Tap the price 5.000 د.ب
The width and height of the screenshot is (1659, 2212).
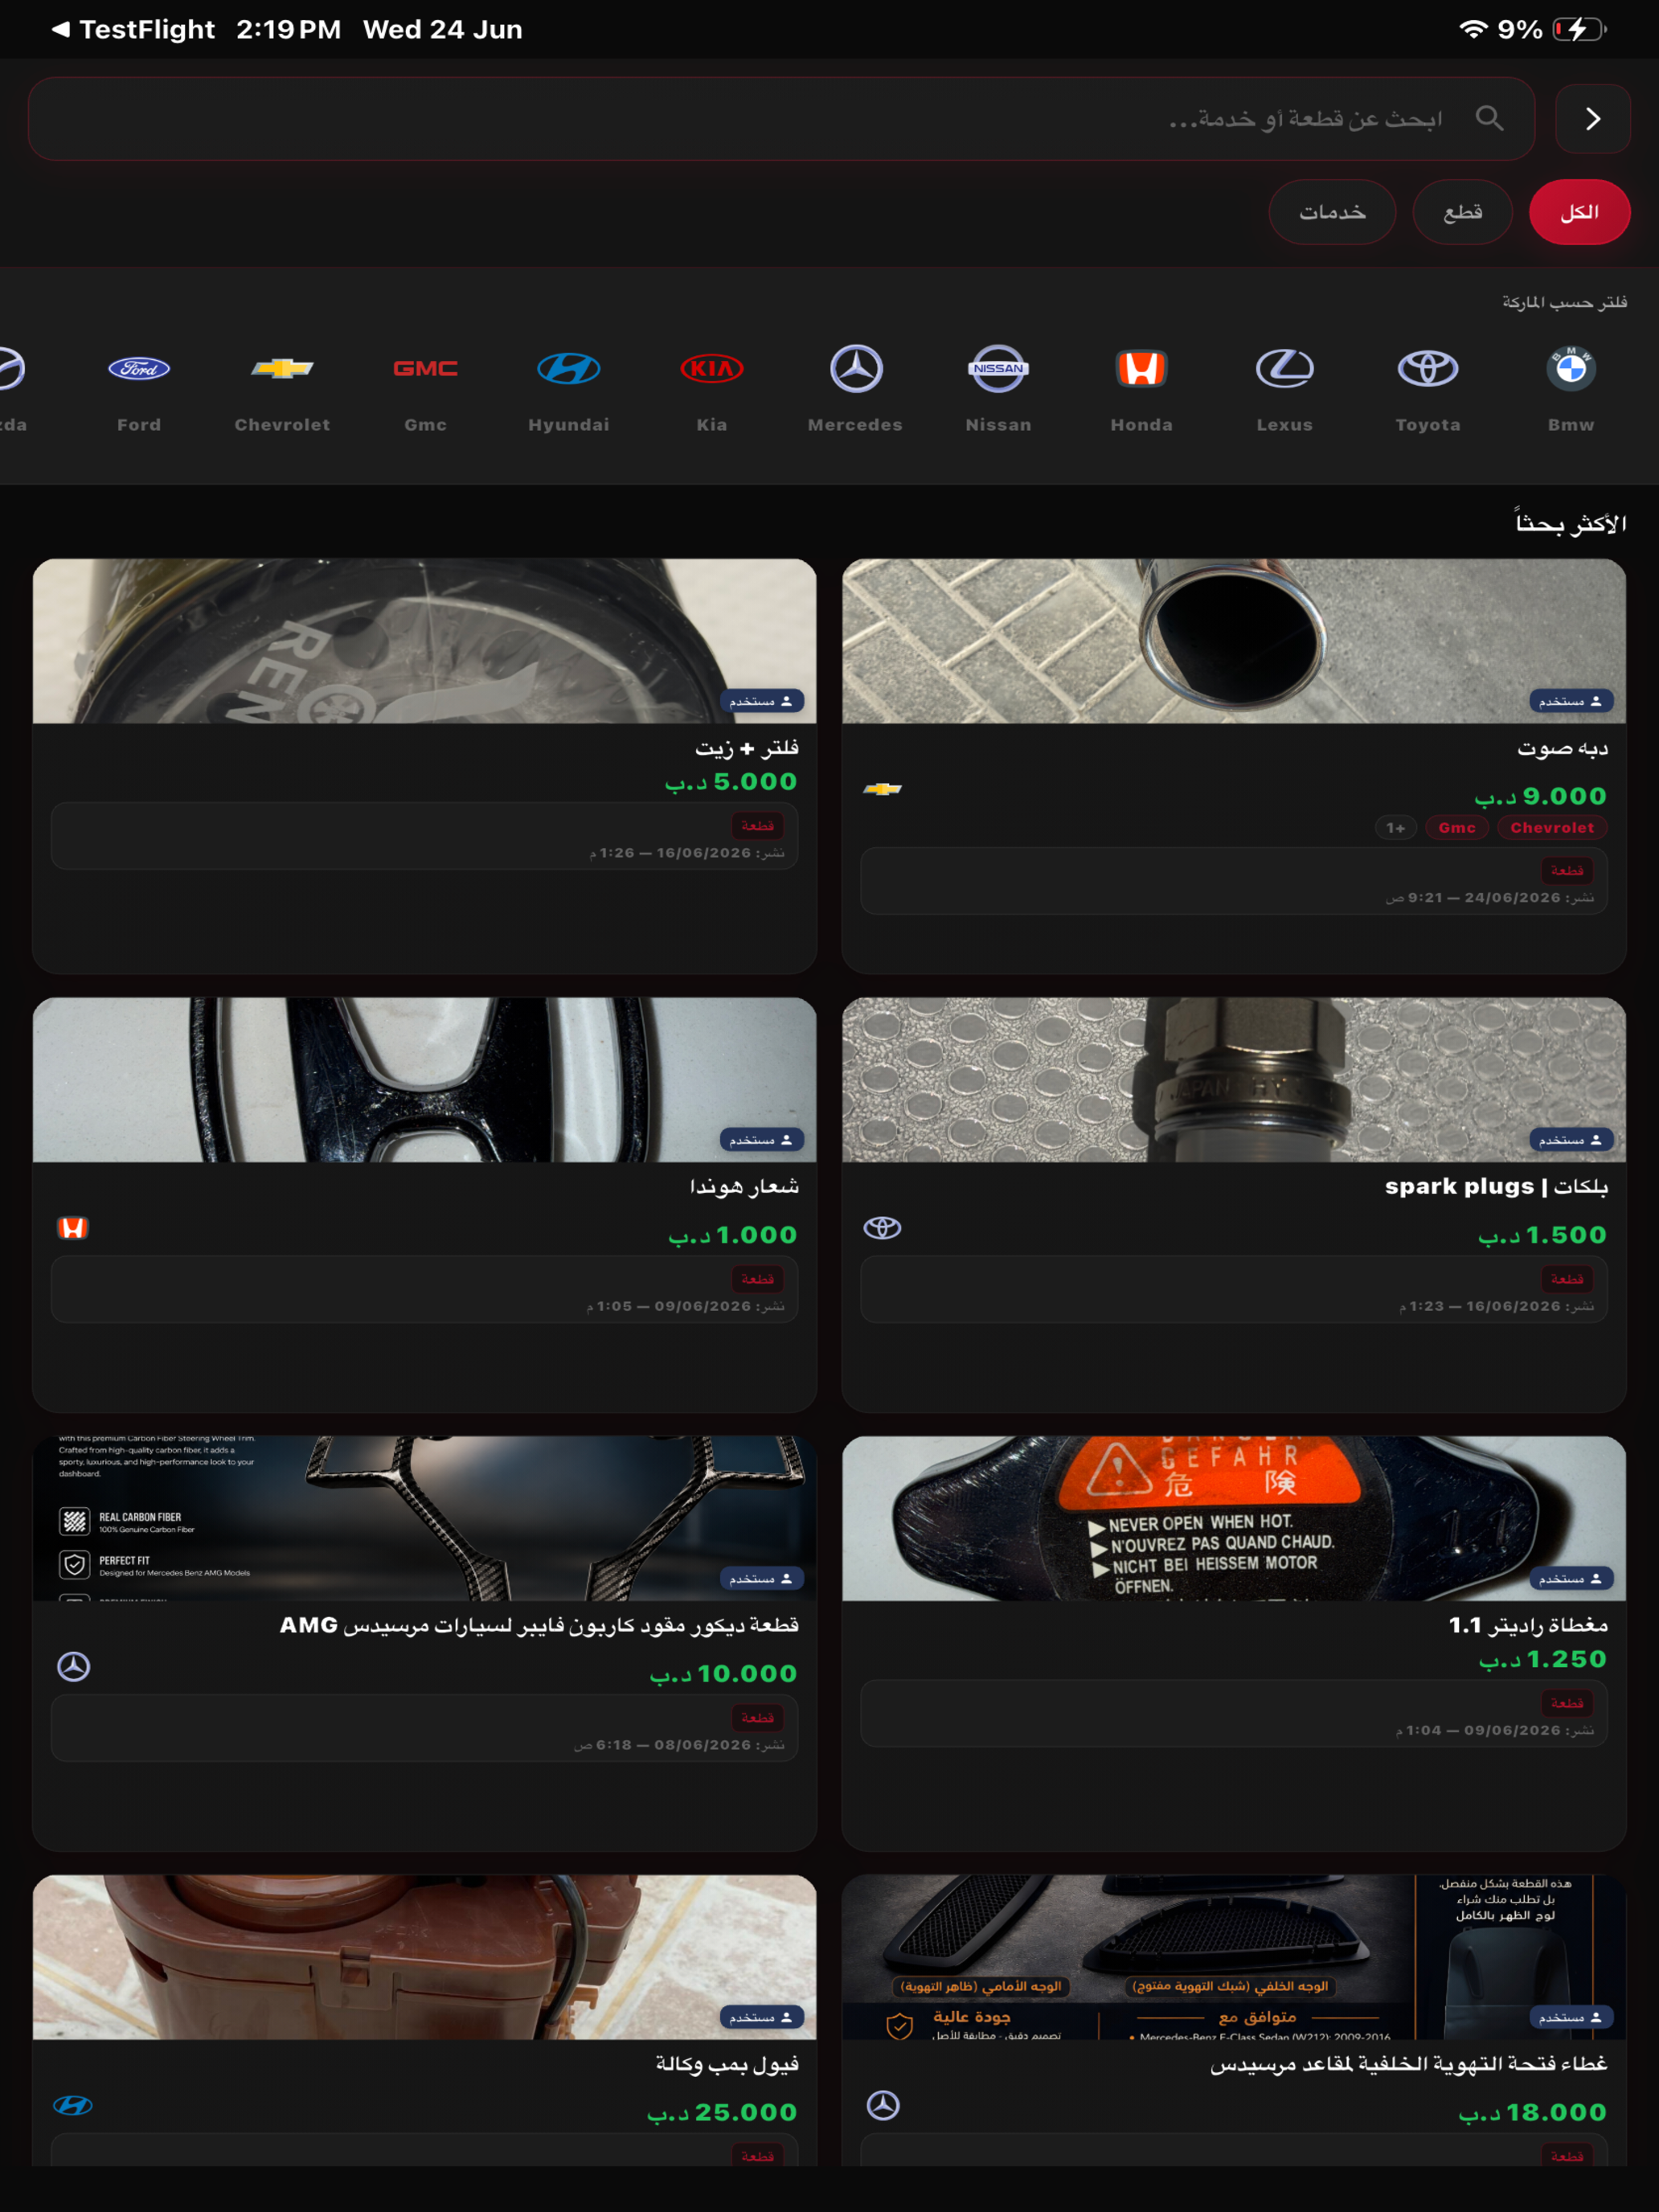[x=731, y=781]
